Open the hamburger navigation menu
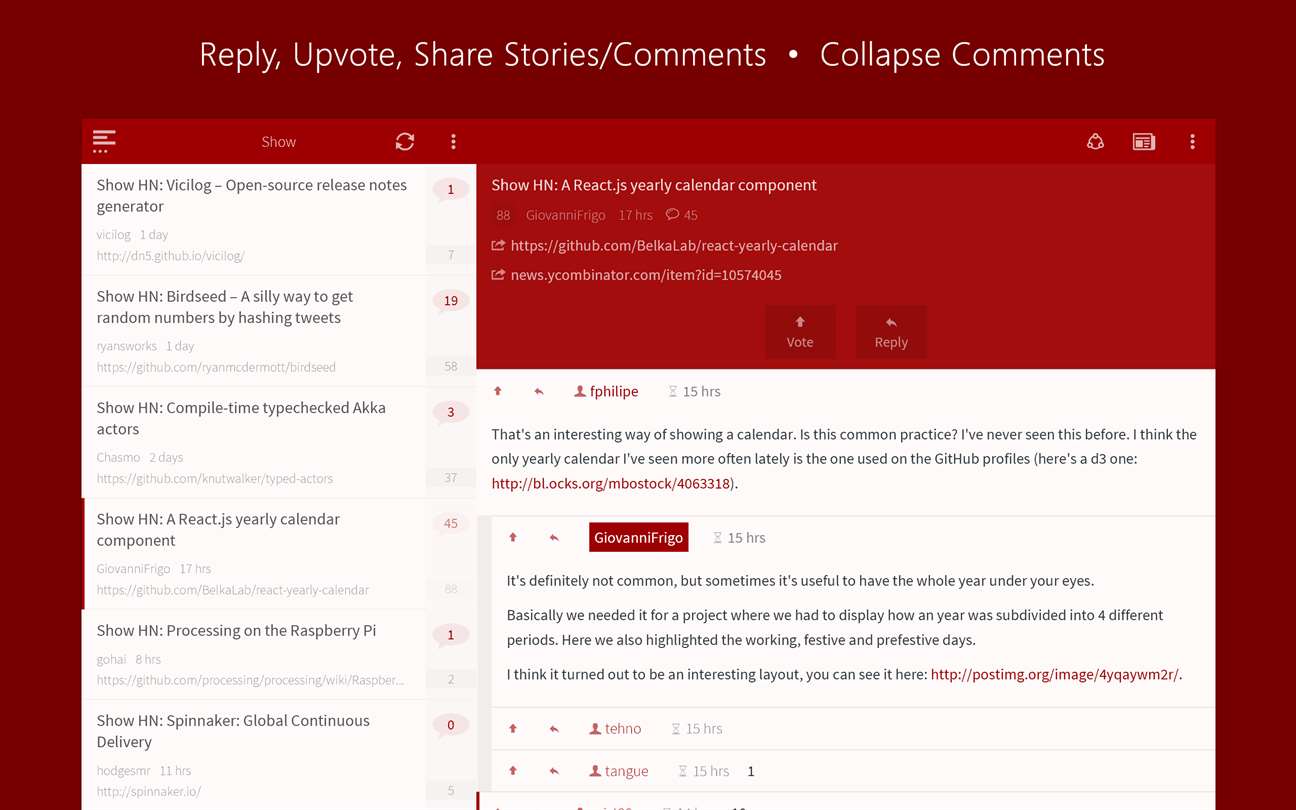The width and height of the screenshot is (1296, 810). point(104,141)
